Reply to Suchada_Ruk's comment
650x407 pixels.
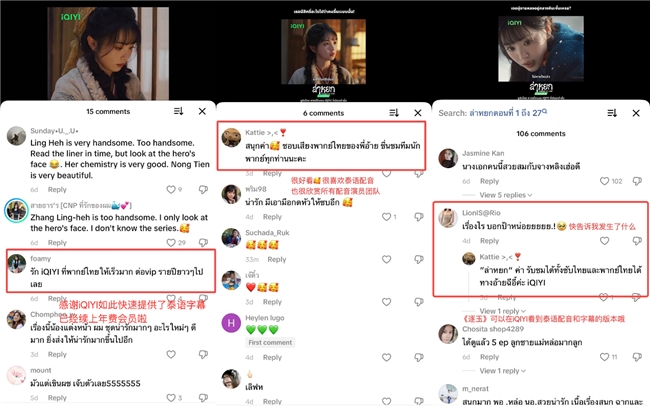point(276,259)
